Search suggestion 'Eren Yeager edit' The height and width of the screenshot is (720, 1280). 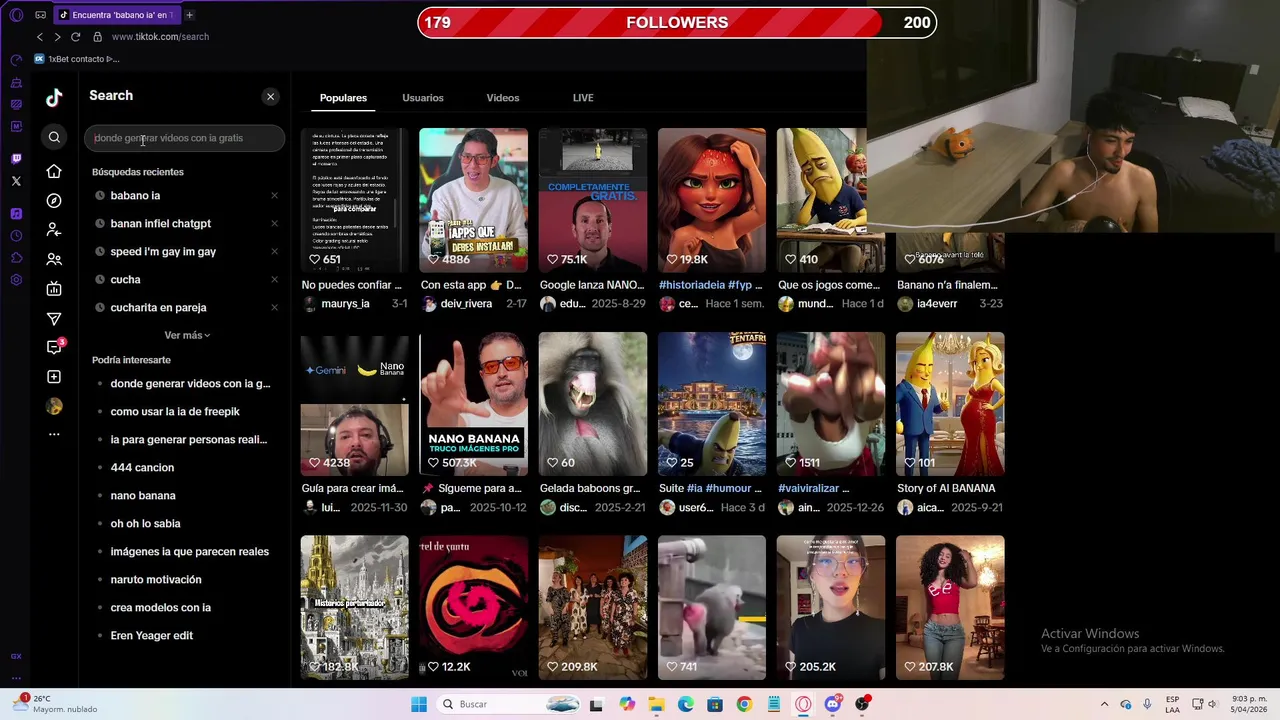(x=152, y=636)
